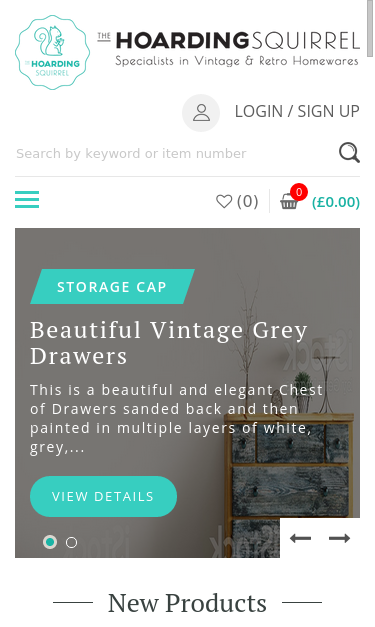The width and height of the screenshot is (375, 627).
Task: Click the £0.00 basket total
Action: [x=336, y=202]
